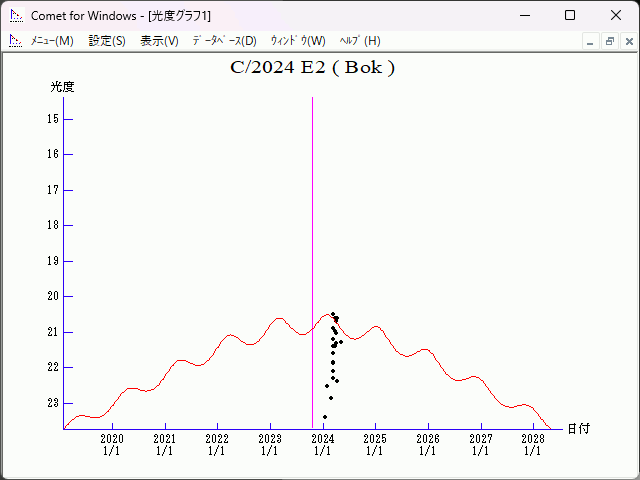This screenshot has height=480, width=640.
Task: Close the Comet for Windows application
Action: point(616,15)
